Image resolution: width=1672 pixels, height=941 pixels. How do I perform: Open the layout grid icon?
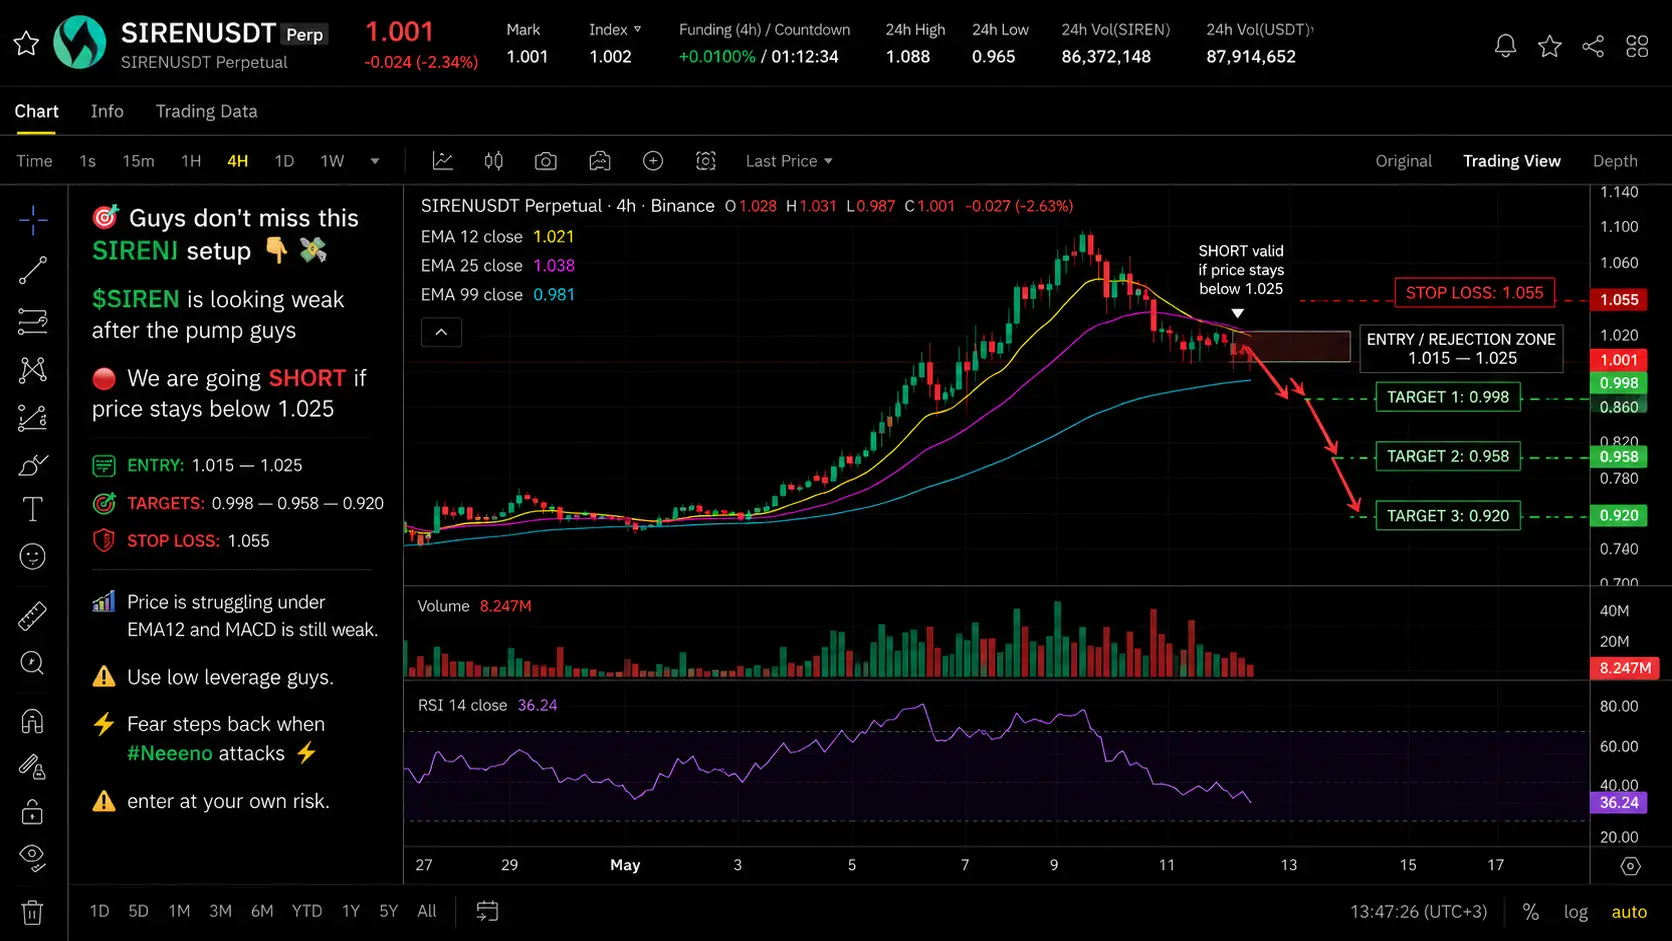(1637, 46)
